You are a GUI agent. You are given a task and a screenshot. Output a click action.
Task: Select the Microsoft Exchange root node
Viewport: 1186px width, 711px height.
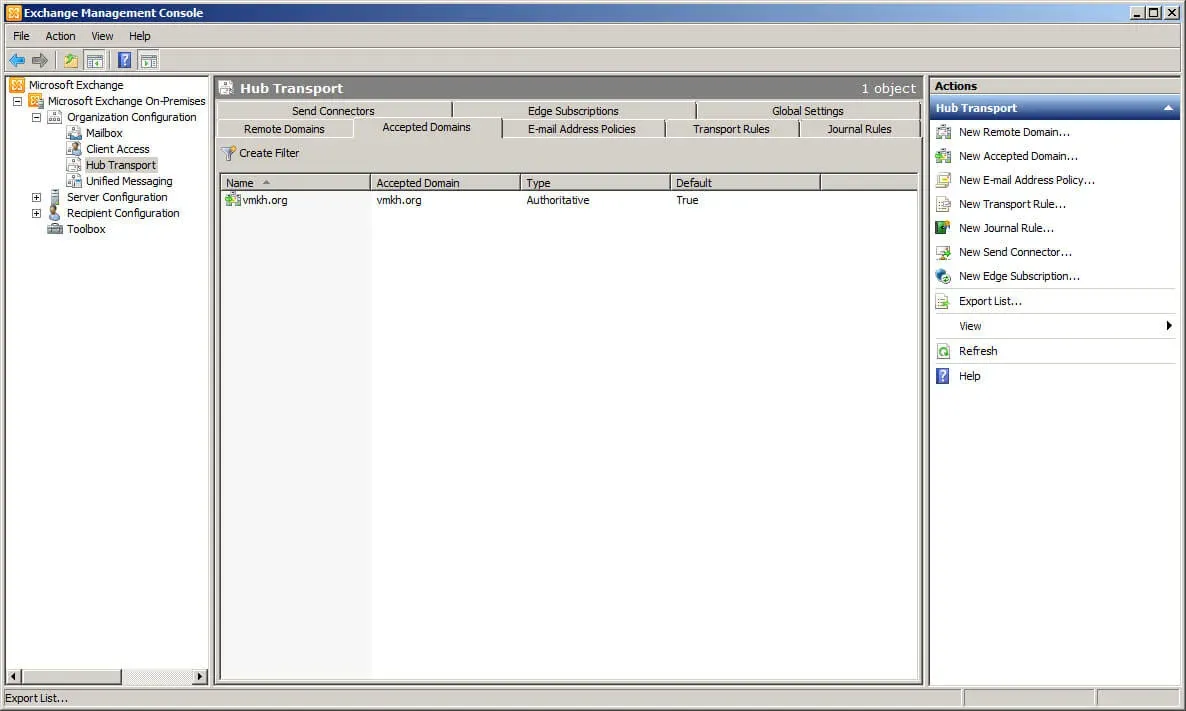(x=76, y=85)
